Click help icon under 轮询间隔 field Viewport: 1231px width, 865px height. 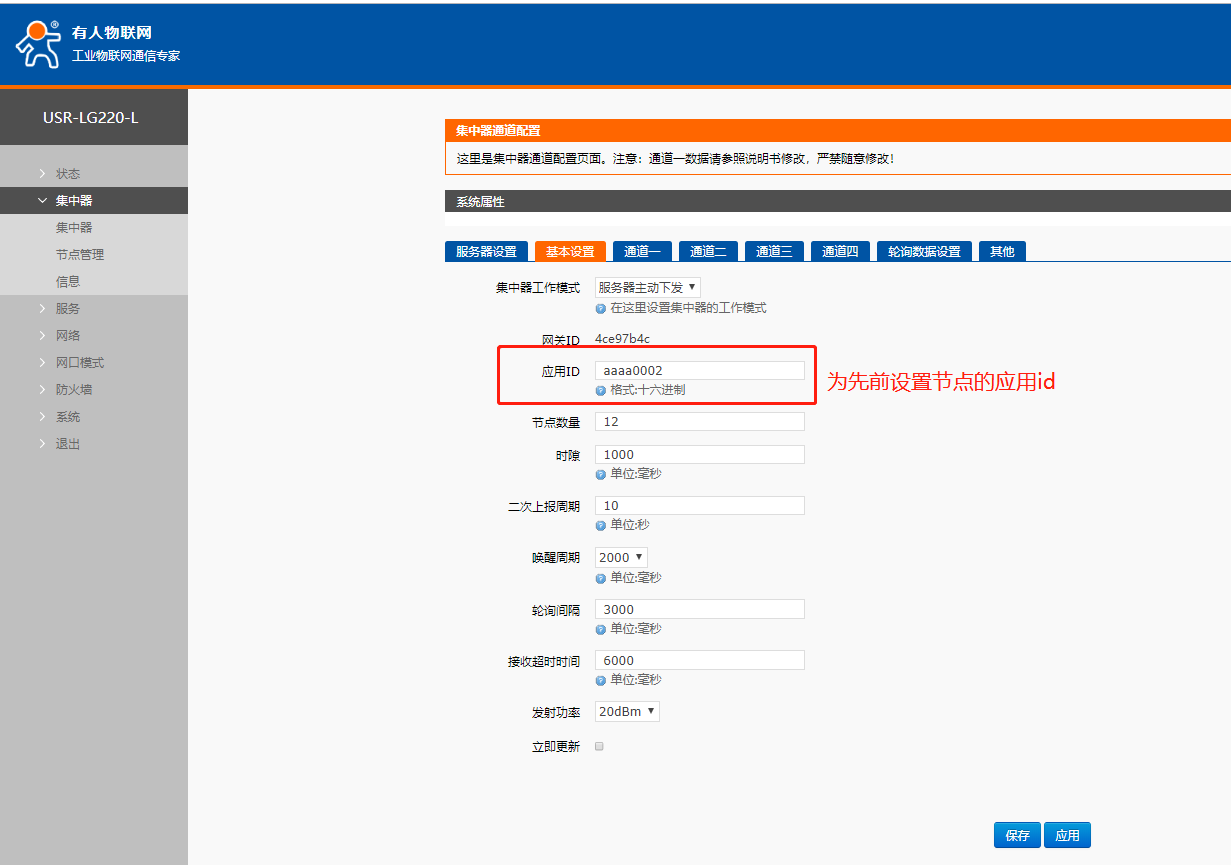pos(601,629)
